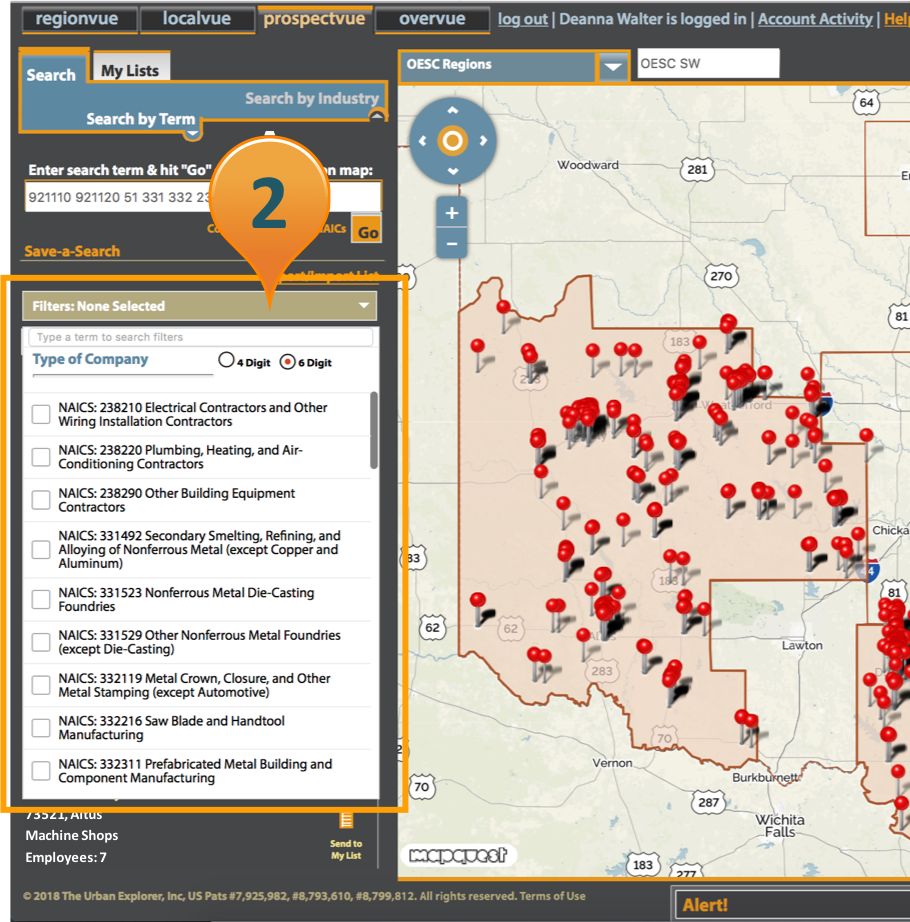Select the 4 Digit radio option
The width and height of the screenshot is (910, 922).
tap(226, 362)
